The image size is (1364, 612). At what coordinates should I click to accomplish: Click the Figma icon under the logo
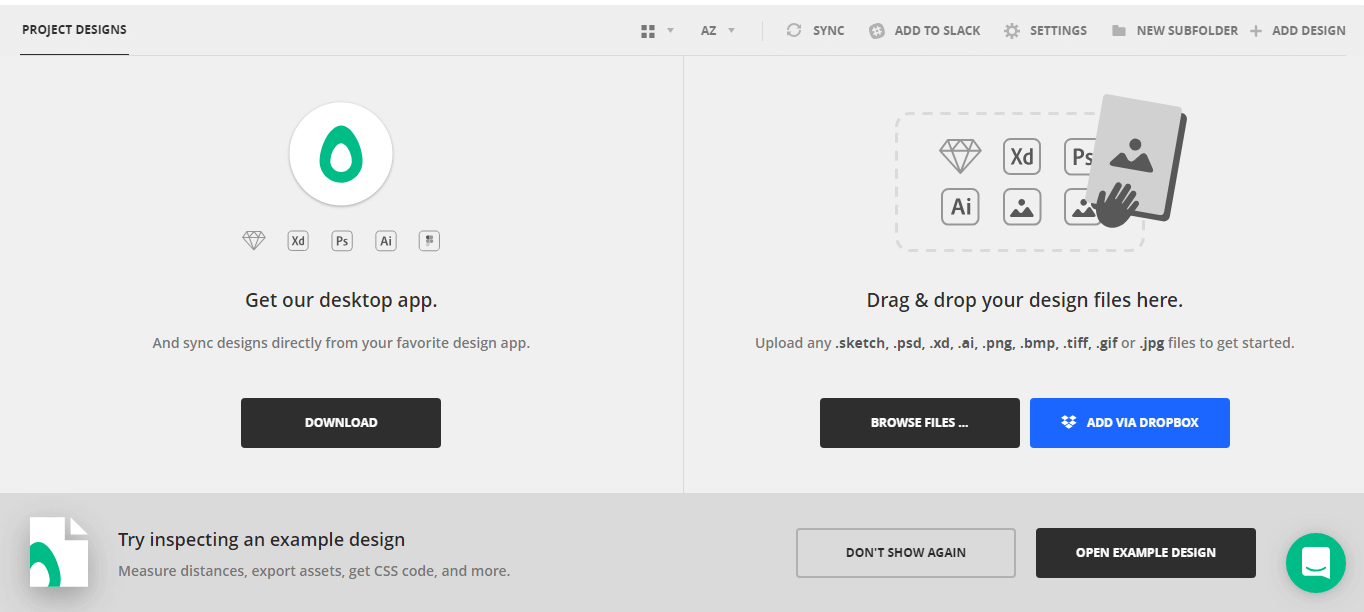point(429,241)
